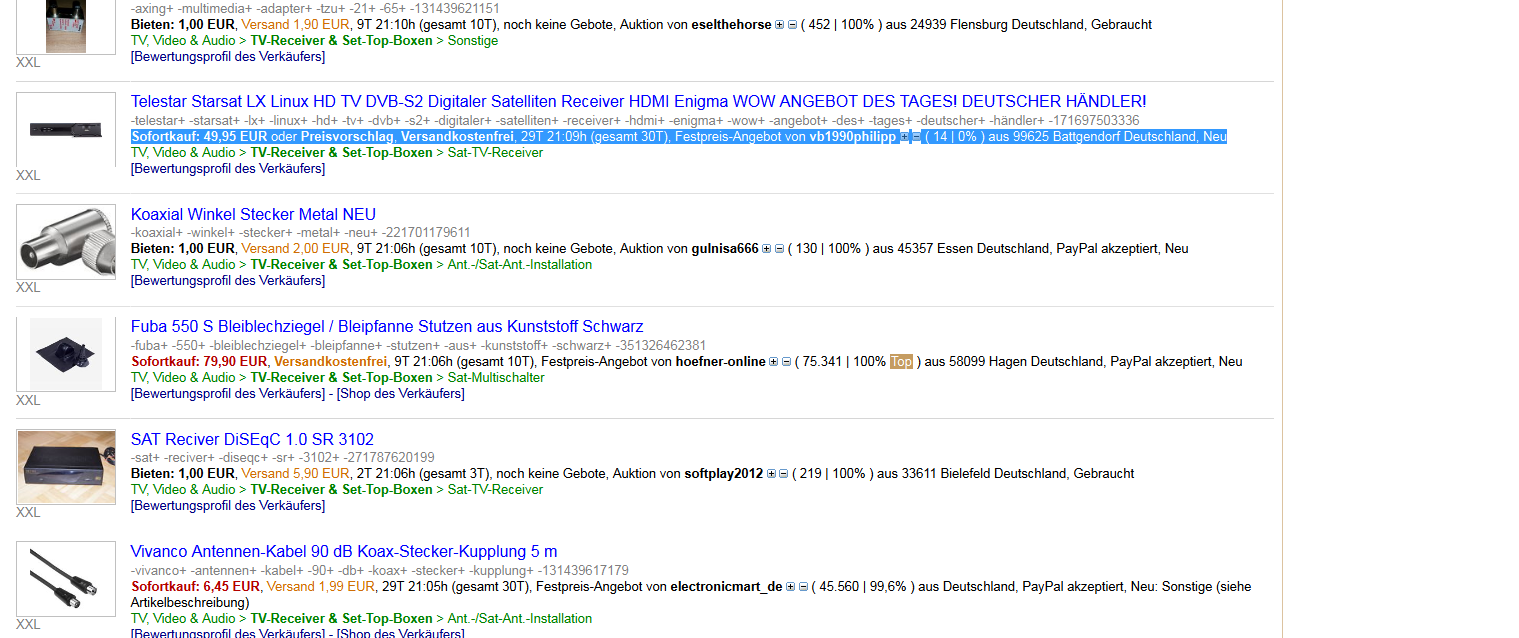Open SAT Reciver DiSEqC 1.0 SR 3102 listing
Screen dimensions: 1519x638
(252, 440)
